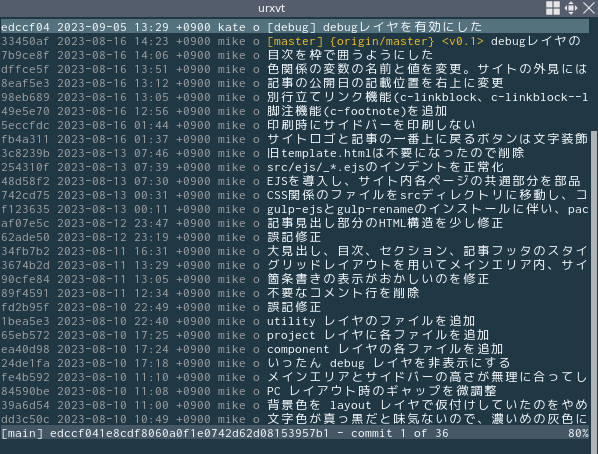The image size is (598, 454).
Task: Select commit 742cd75 about CSS files
Action: (x=295, y=195)
